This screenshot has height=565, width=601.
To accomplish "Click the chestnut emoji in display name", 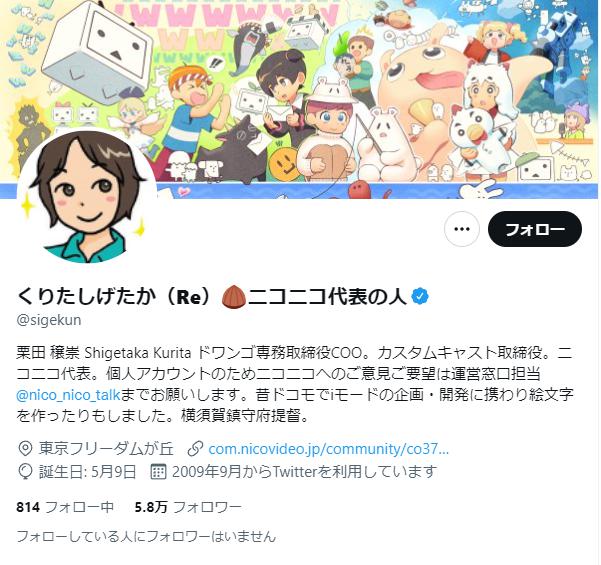I will (233, 296).
